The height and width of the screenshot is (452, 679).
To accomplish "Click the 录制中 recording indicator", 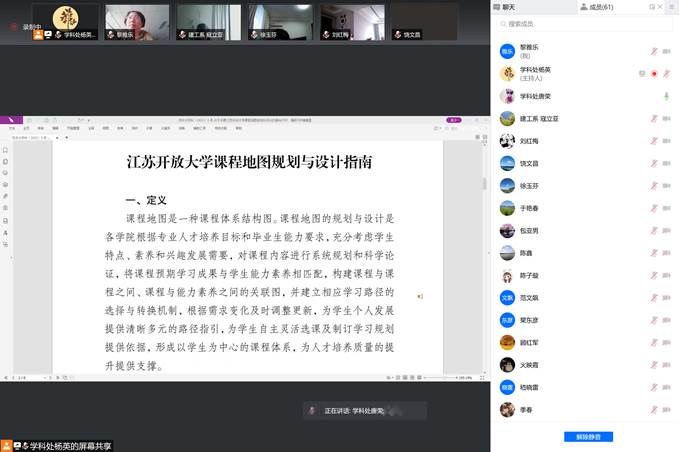I will click(27, 27).
